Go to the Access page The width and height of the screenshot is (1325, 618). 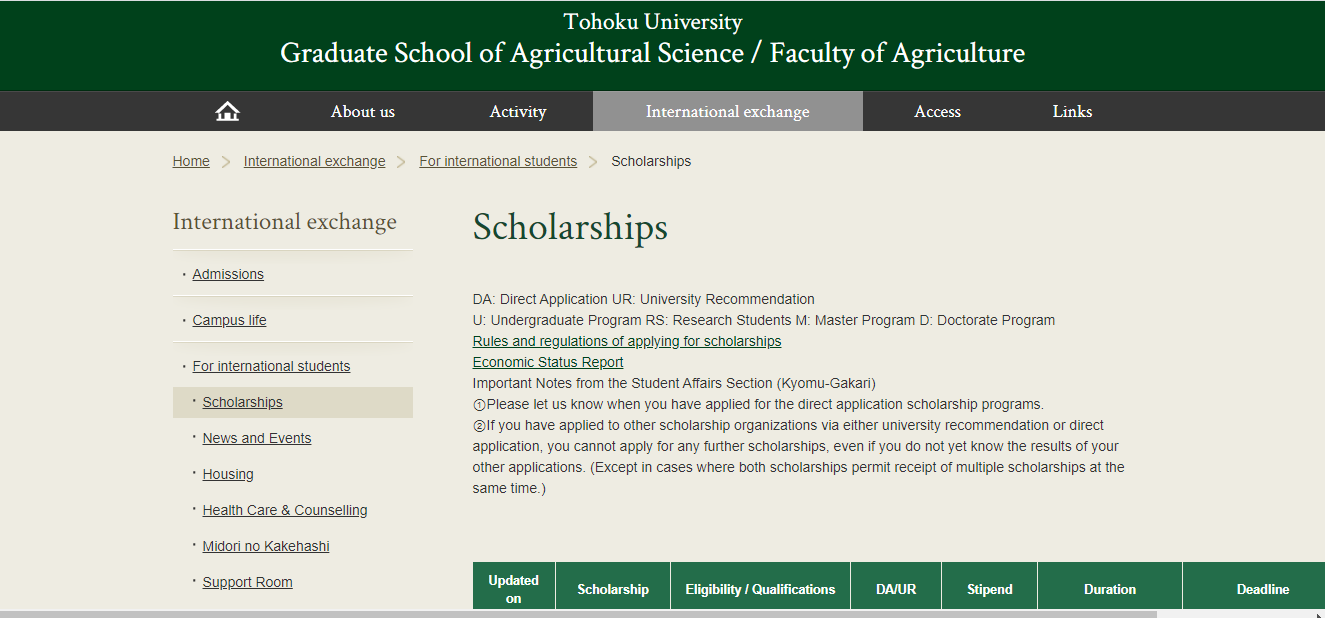click(x=938, y=111)
